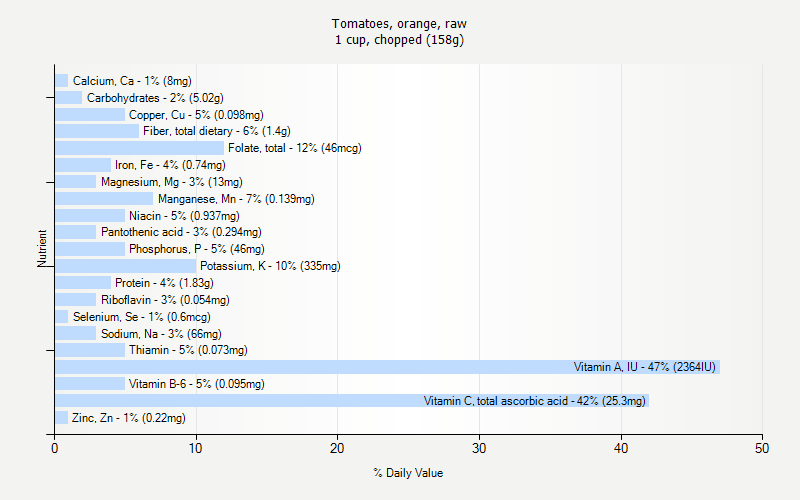Select the 'Calcium, Ca - 1% (8mg)' label
This screenshot has height=500, width=800.
[x=132, y=81]
